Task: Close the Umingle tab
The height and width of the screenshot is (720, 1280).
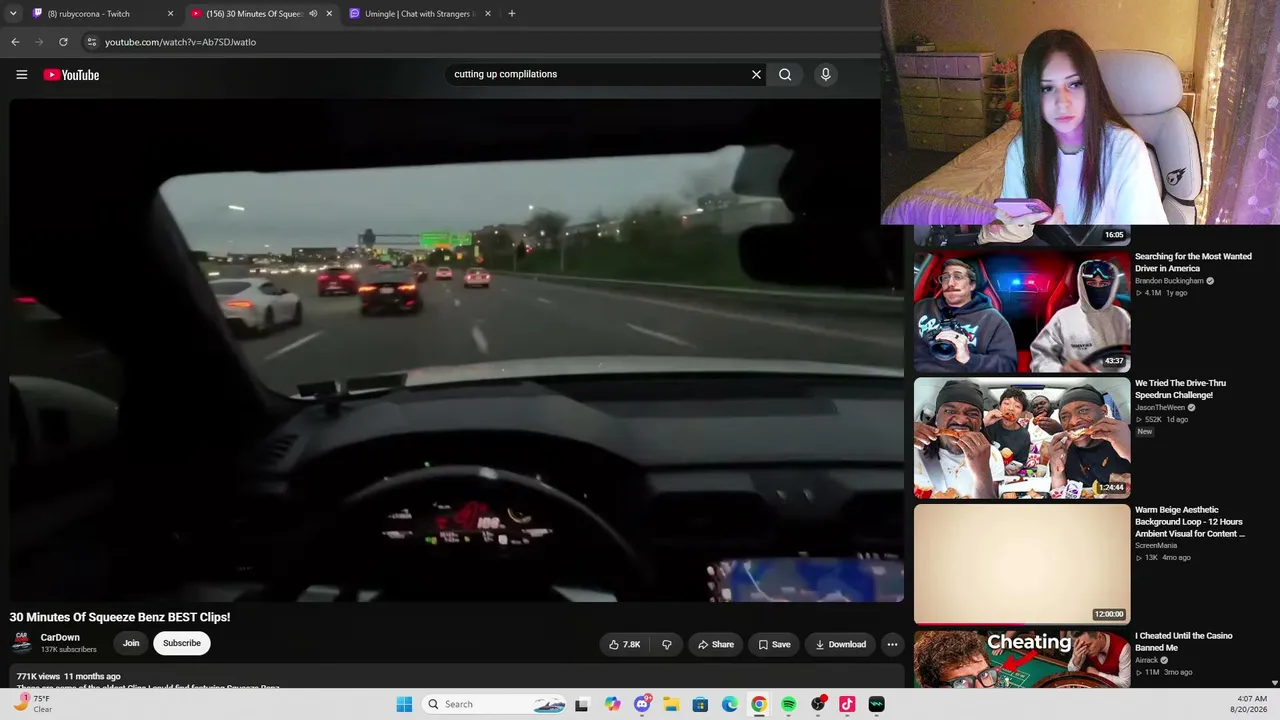Action: (x=487, y=14)
